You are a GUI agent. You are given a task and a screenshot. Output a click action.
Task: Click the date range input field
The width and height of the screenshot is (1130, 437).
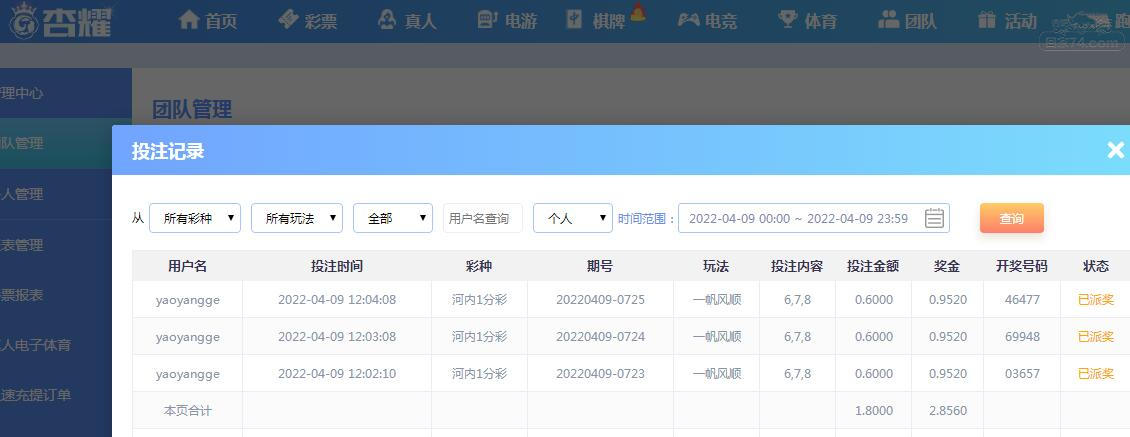pyautogui.click(x=814, y=218)
